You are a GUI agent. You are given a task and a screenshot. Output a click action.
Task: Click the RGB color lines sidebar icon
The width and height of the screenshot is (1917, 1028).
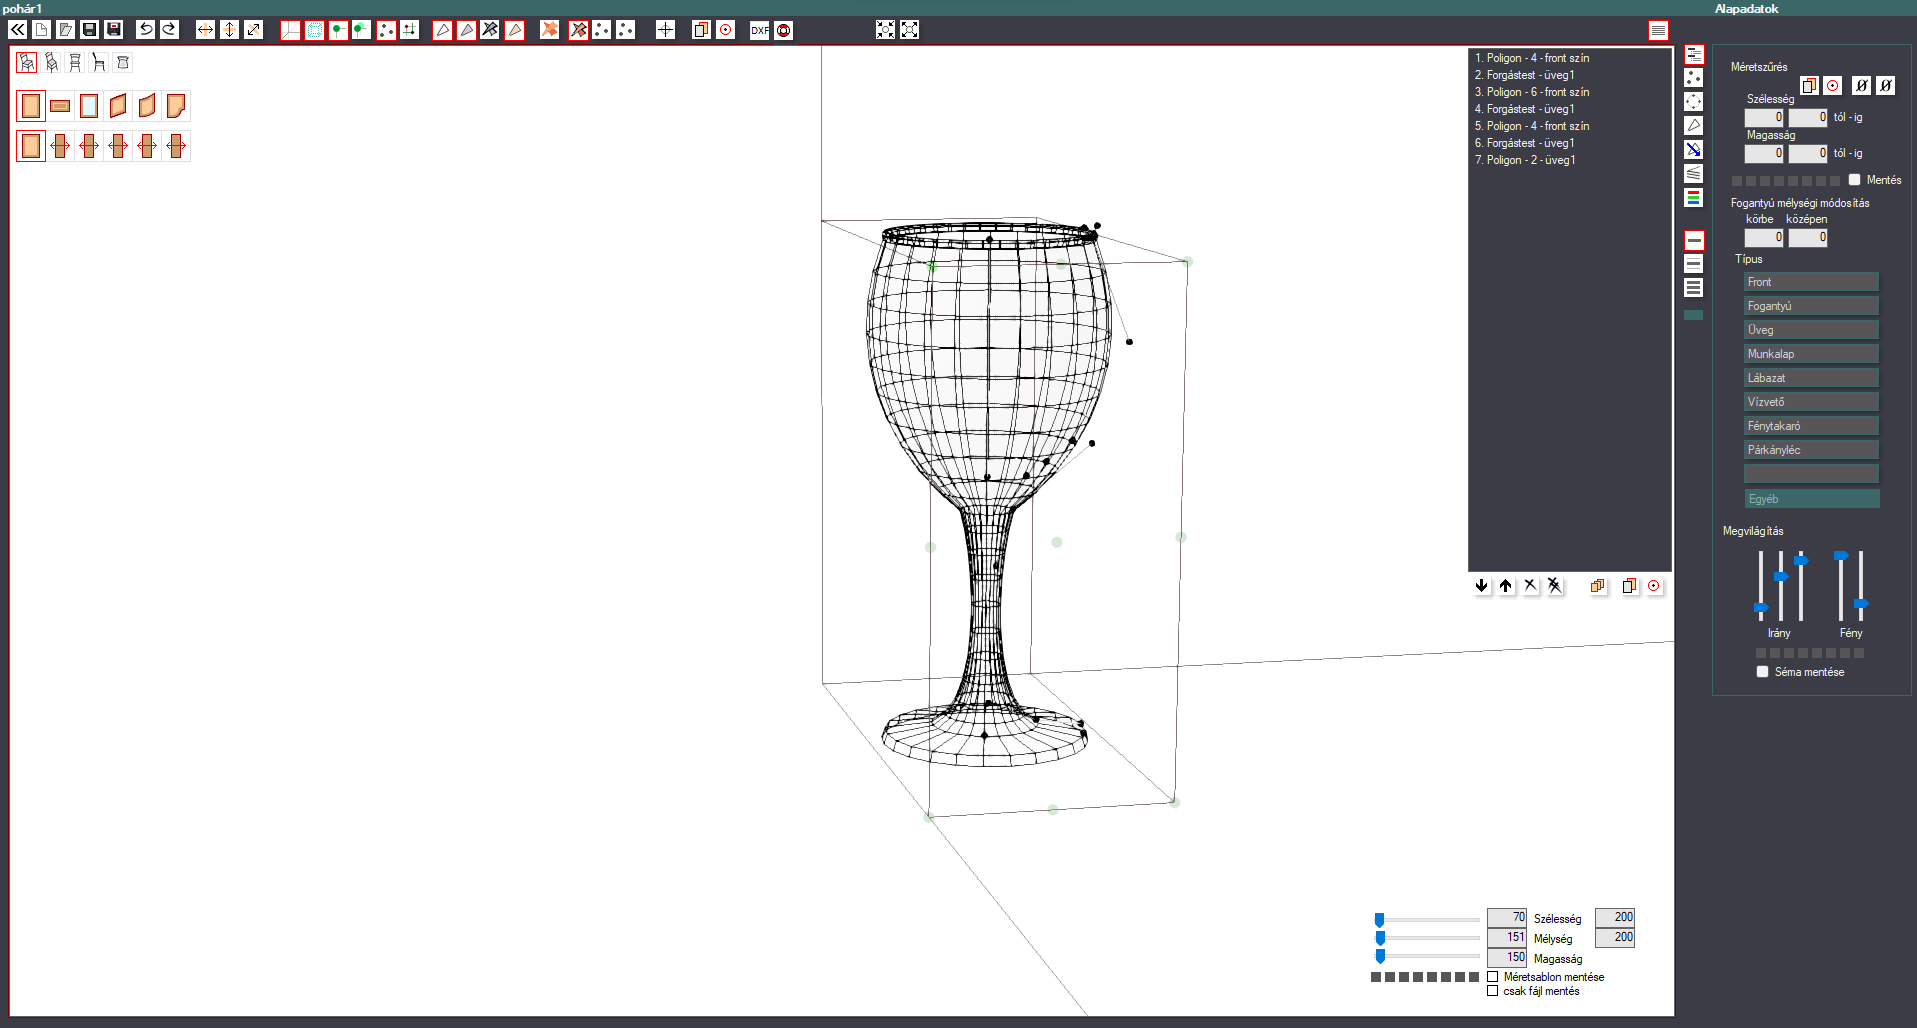(x=1693, y=198)
